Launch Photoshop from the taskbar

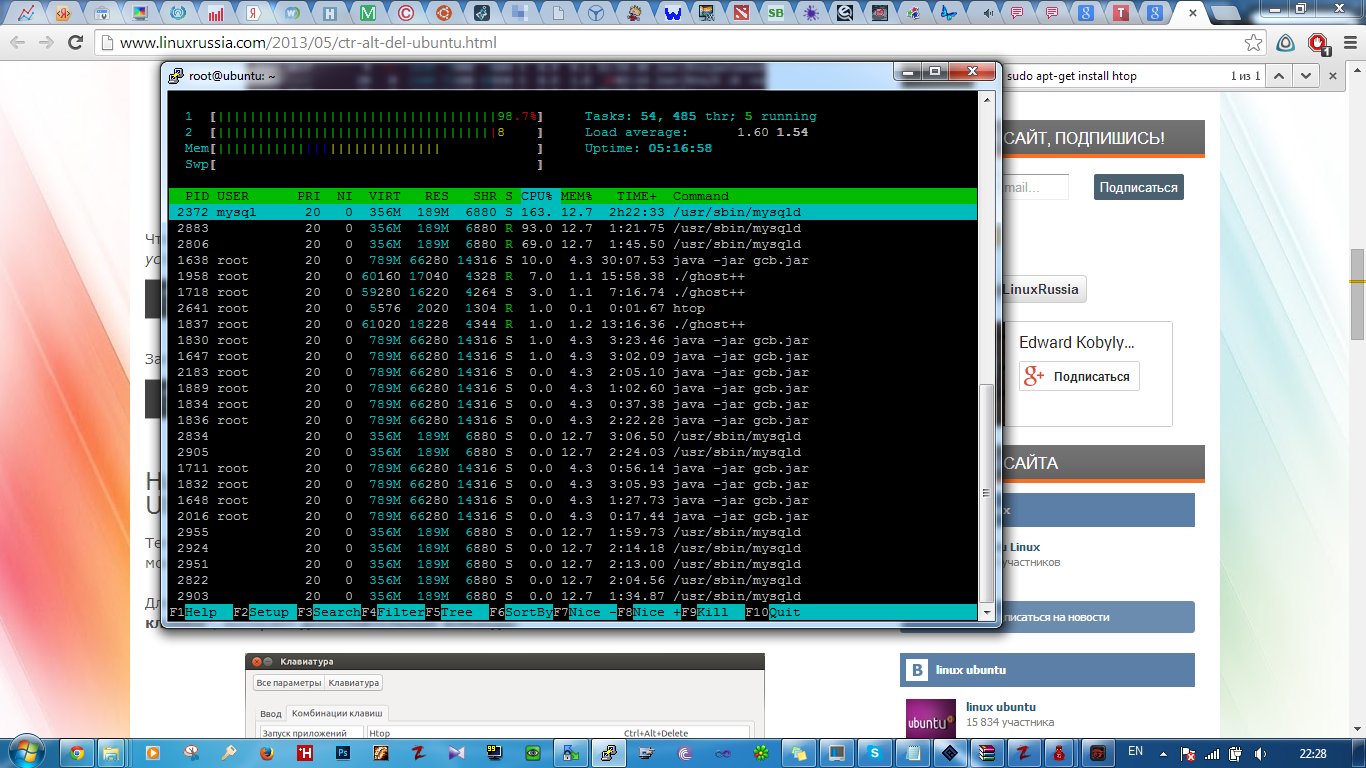(x=342, y=753)
